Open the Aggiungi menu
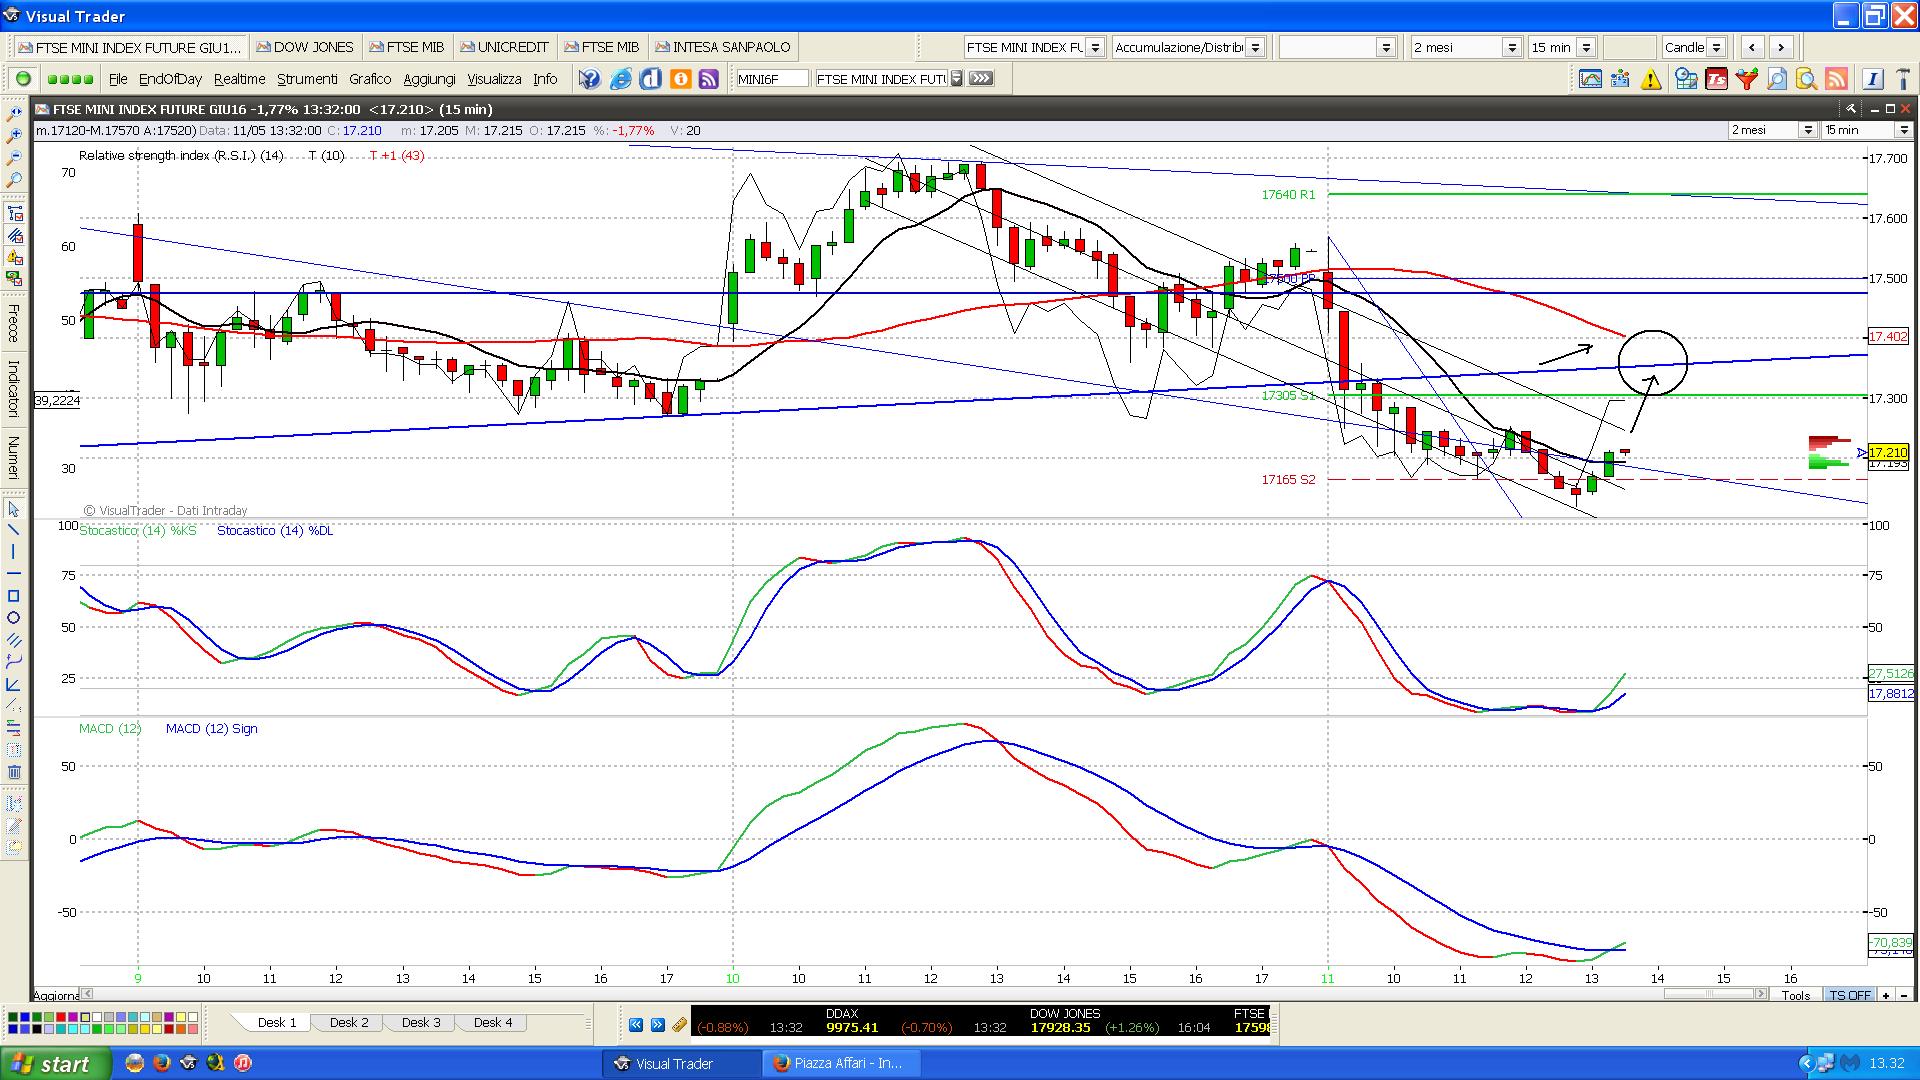This screenshot has height=1080, width=1920. pyautogui.click(x=429, y=79)
